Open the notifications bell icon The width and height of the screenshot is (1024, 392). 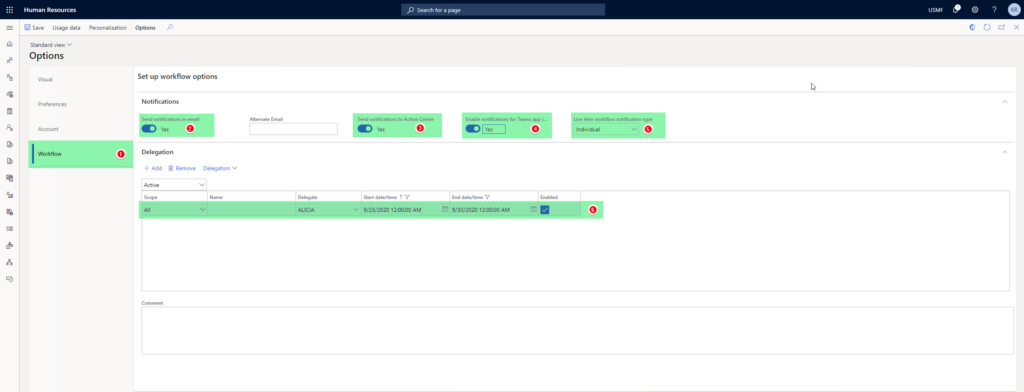(x=956, y=9)
